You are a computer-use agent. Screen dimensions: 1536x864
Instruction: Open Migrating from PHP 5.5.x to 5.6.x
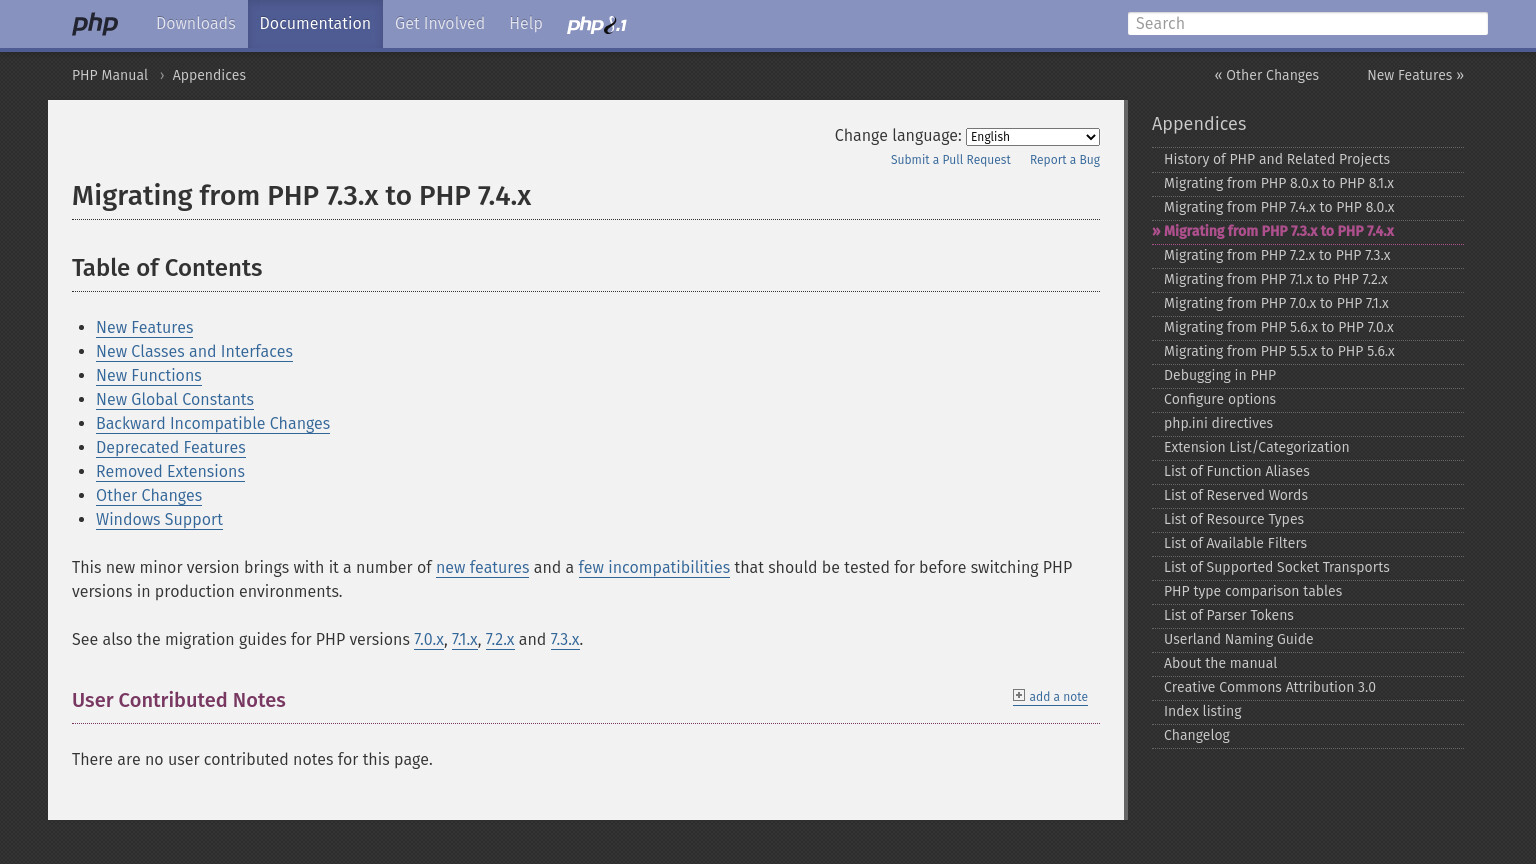pos(1308,352)
